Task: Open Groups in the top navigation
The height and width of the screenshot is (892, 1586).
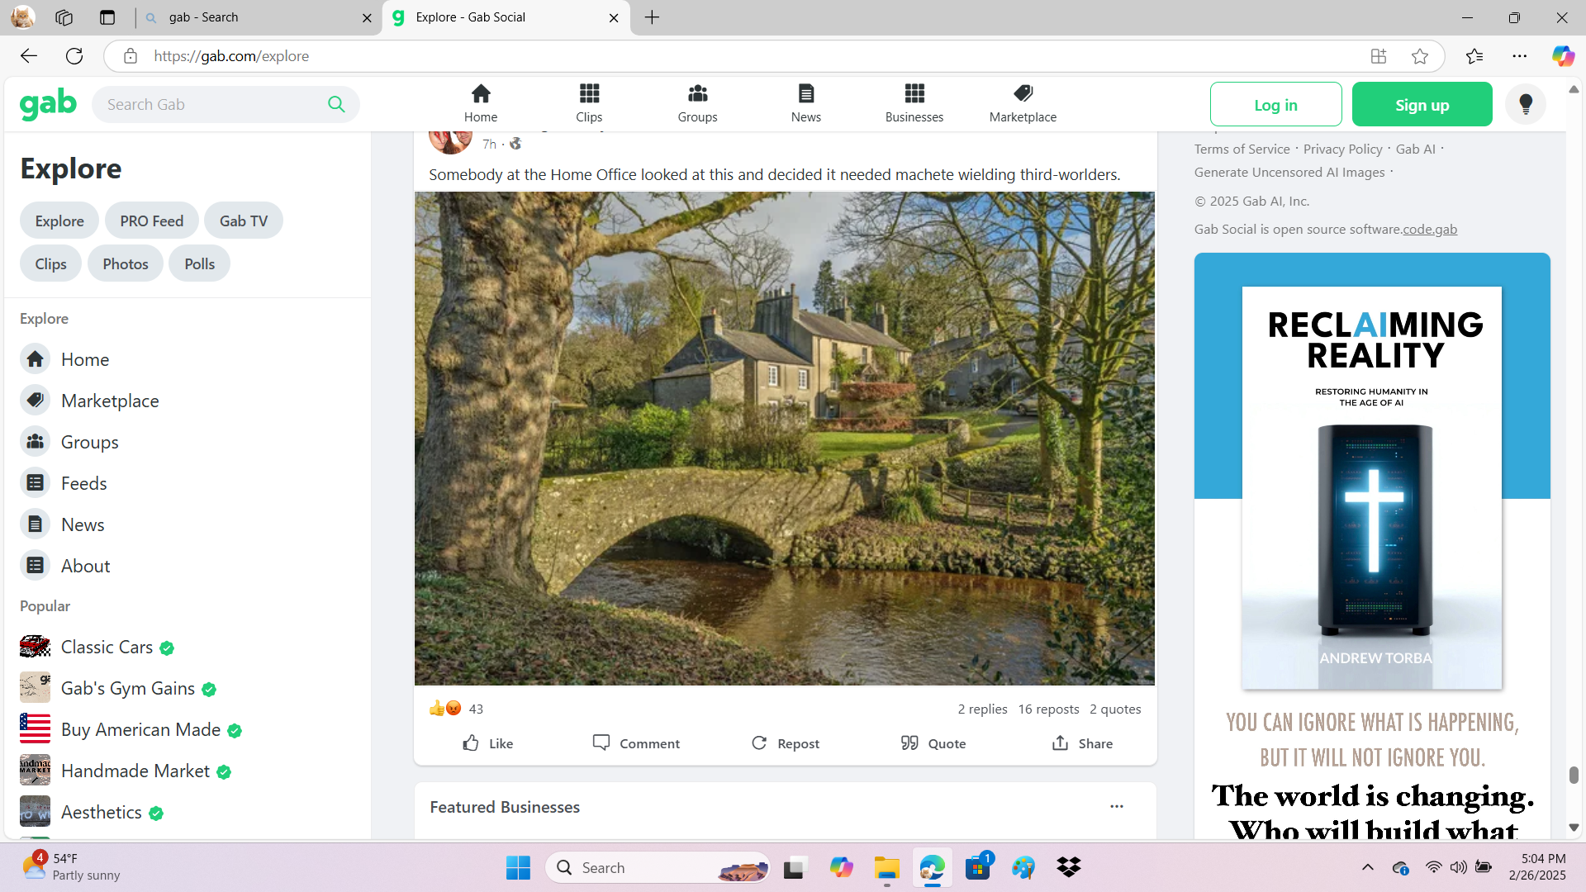Action: point(697,104)
